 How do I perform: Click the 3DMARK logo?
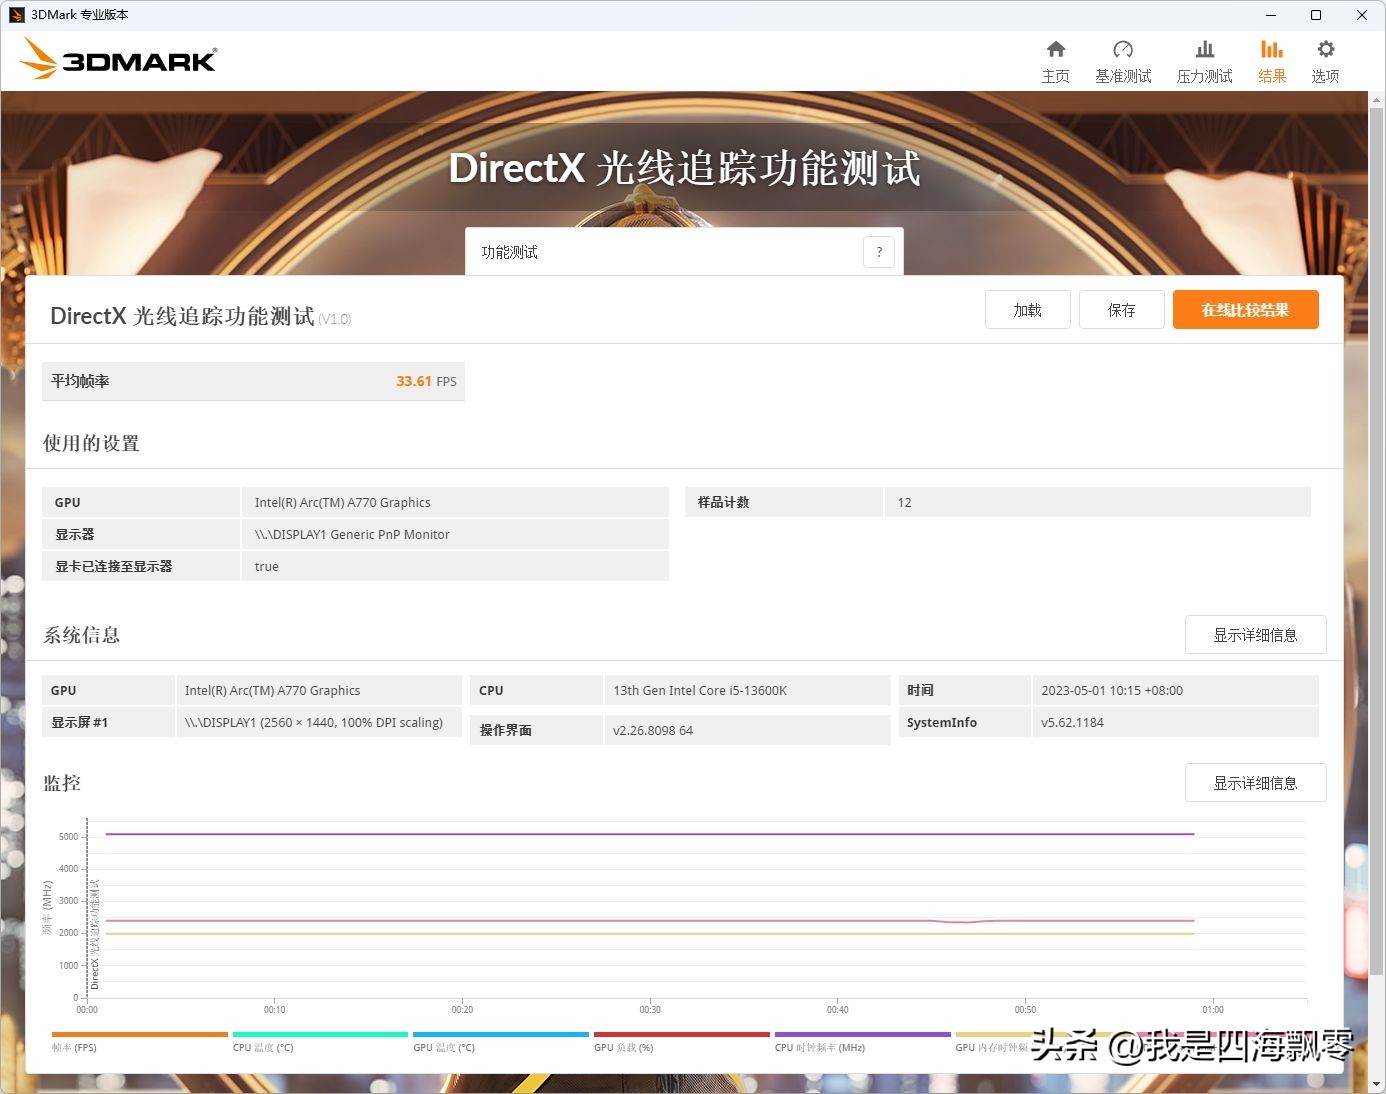tap(117, 59)
